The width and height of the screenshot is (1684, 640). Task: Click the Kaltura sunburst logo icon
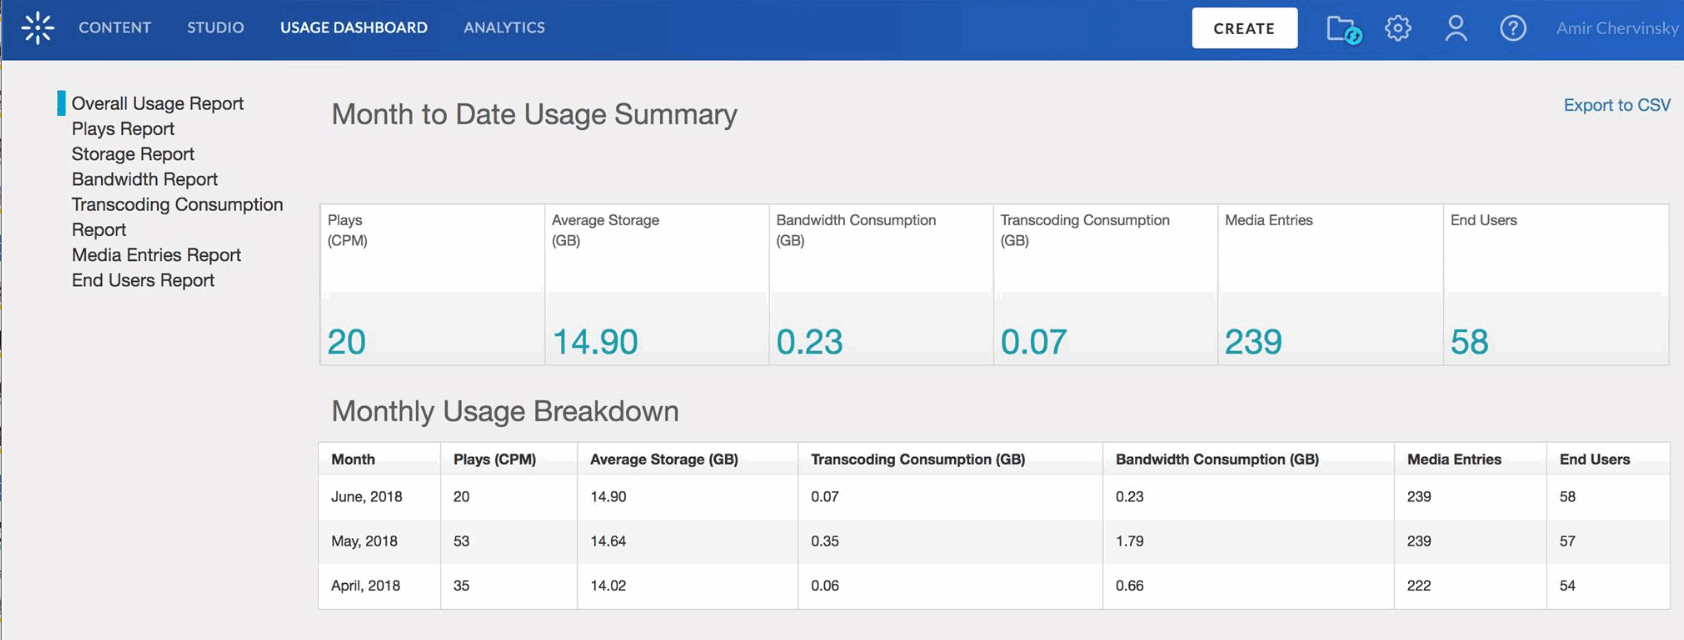coord(38,28)
